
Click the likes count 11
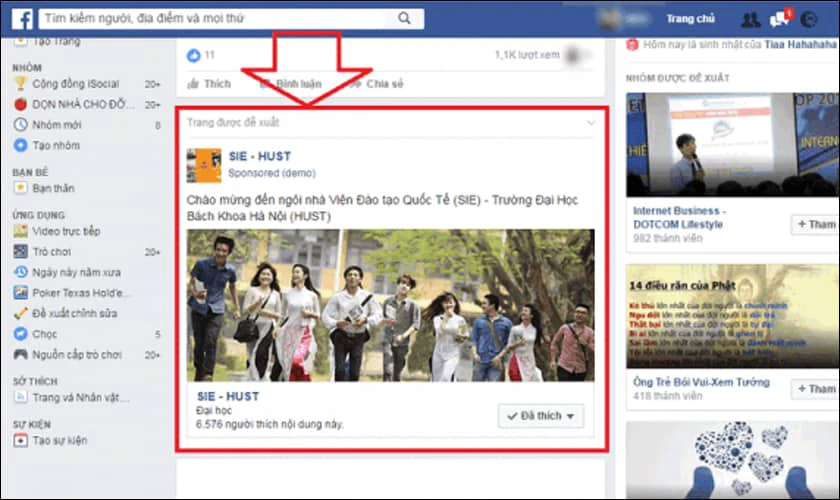click(209, 55)
